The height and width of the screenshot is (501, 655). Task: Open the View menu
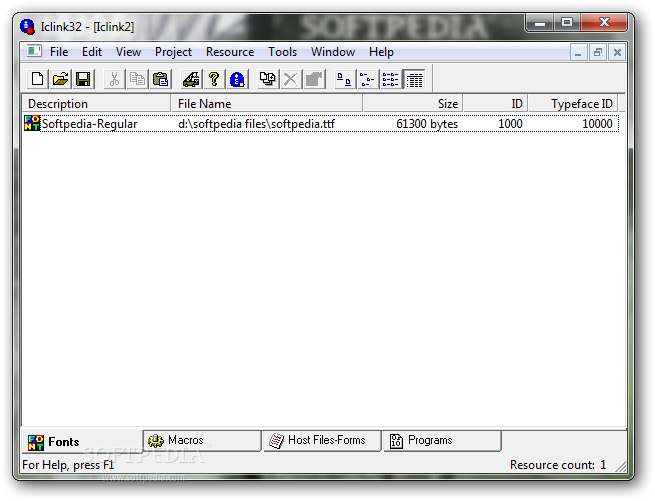(x=128, y=52)
